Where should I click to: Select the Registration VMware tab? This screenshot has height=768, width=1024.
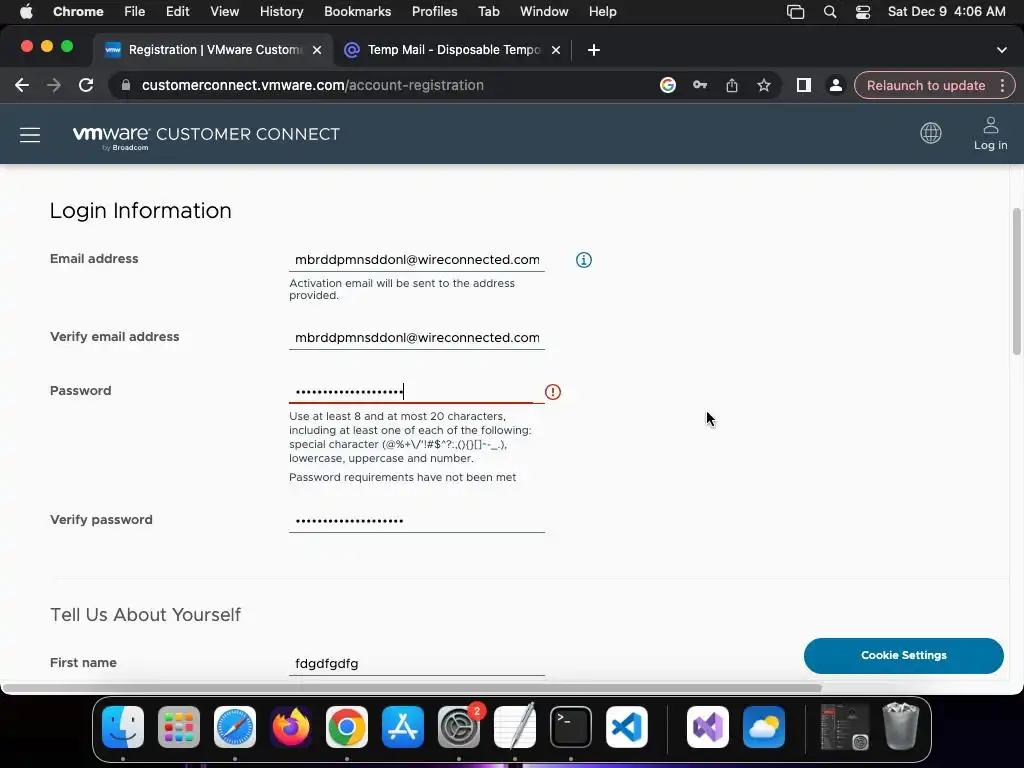click(214, 50)
